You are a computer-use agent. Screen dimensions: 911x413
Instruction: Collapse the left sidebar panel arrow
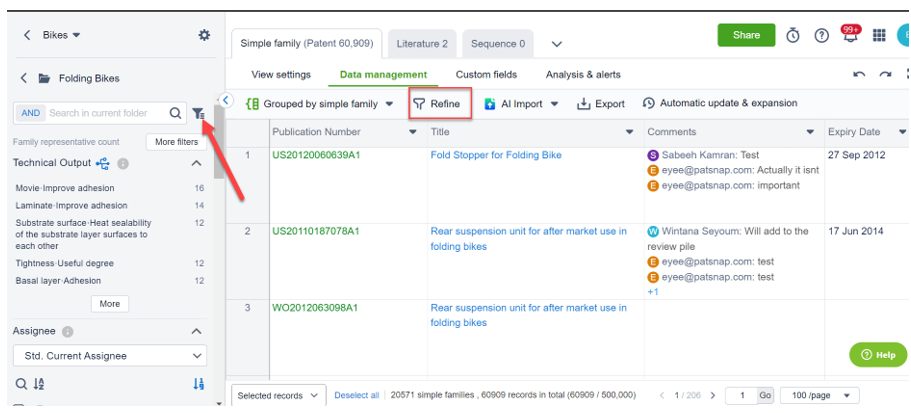225,100
